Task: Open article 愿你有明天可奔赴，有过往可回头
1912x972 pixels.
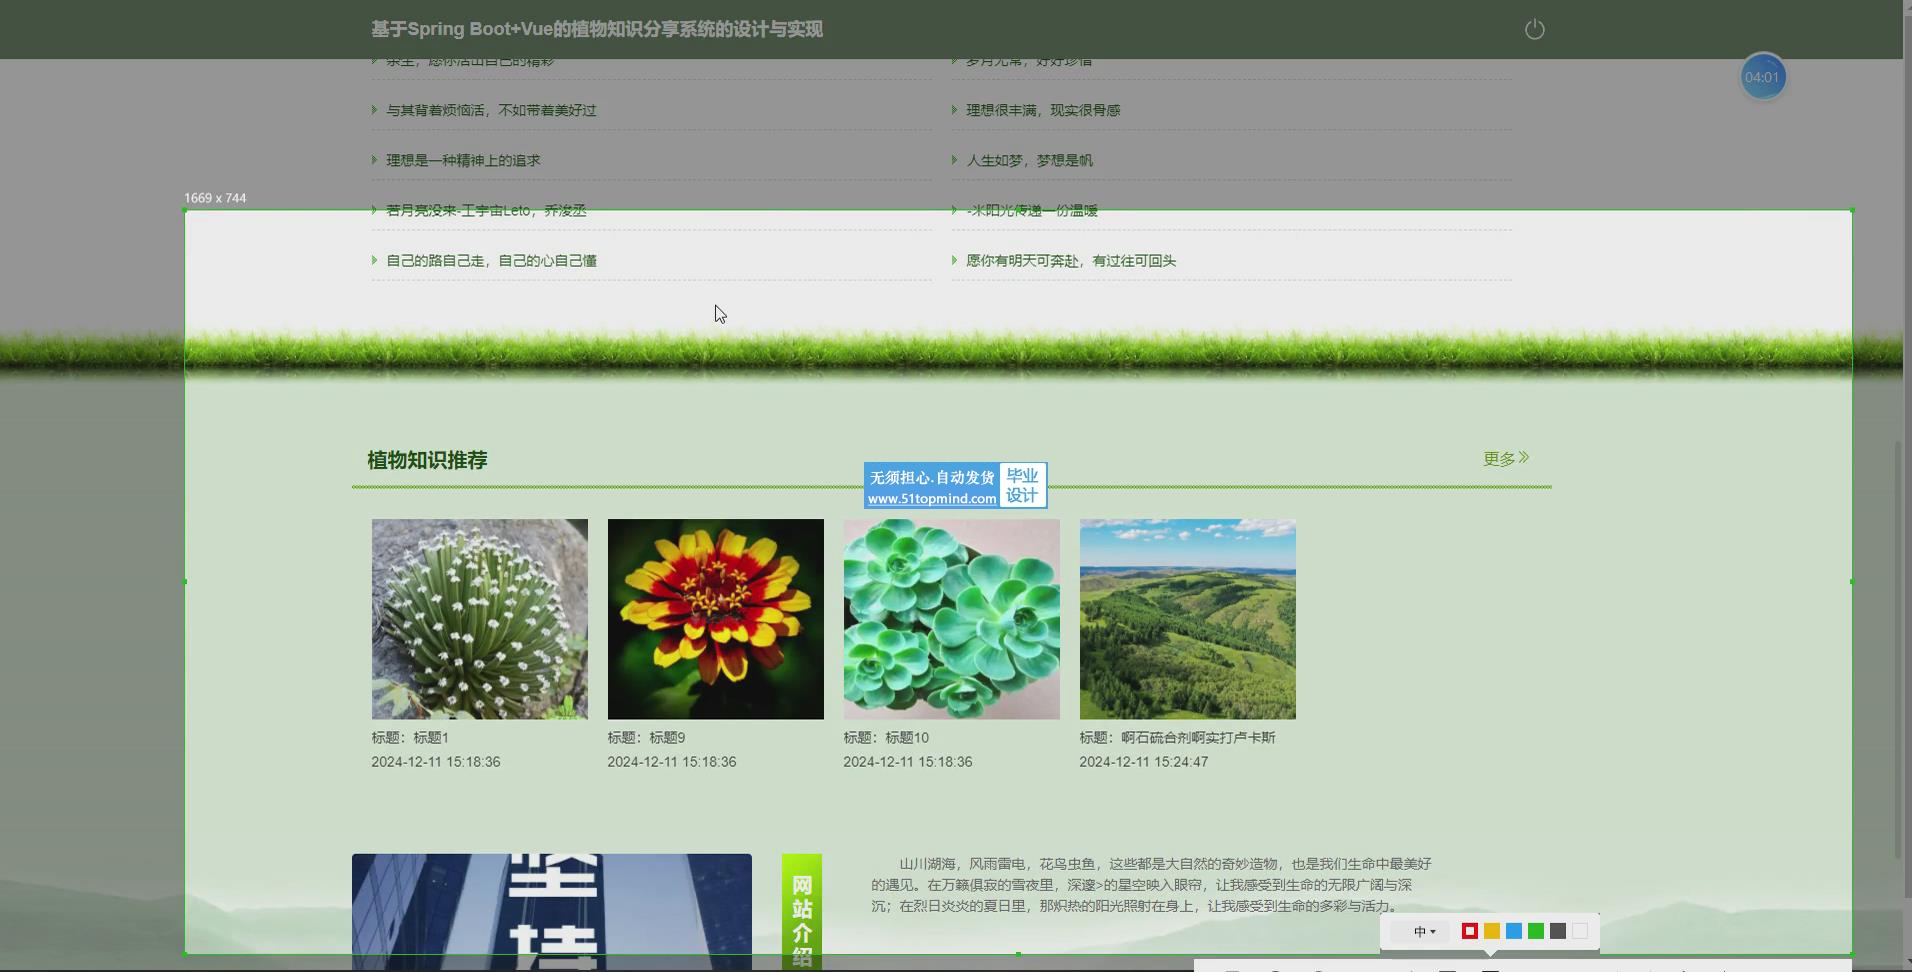Action: tap(1070, 261)
